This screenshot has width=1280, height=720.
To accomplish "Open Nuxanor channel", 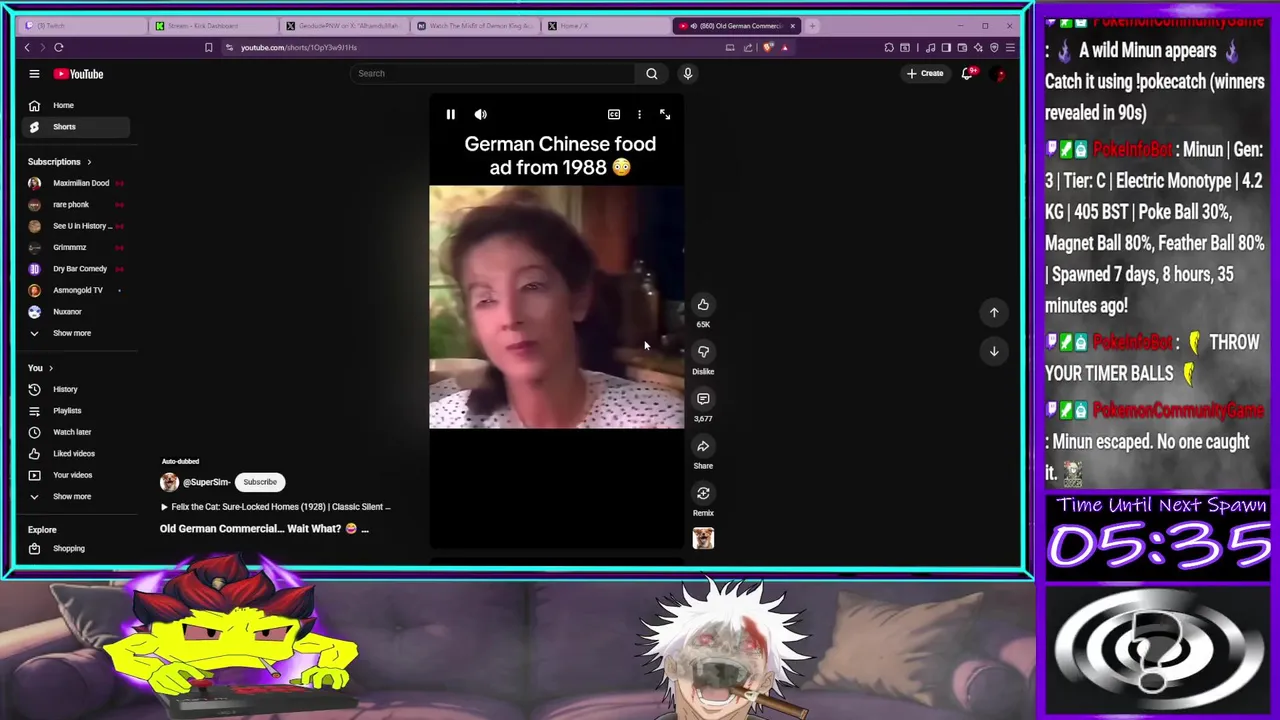I will [x=75, y=312].
